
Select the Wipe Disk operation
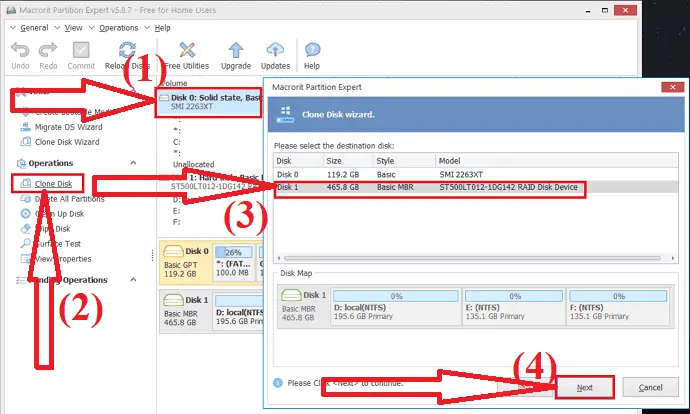coord(46,229)
